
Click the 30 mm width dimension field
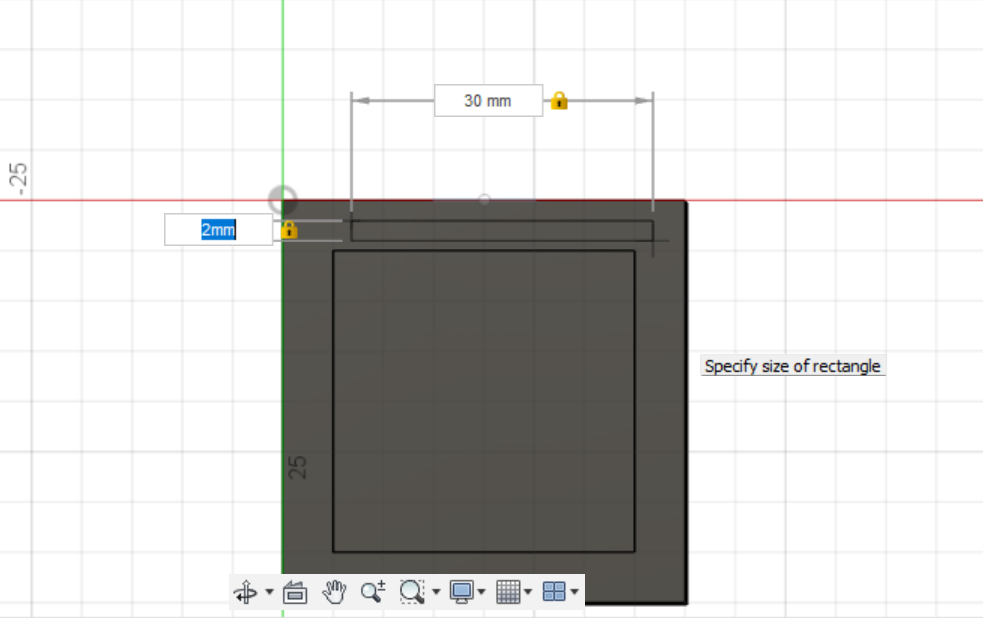click(x=488, y=100)
